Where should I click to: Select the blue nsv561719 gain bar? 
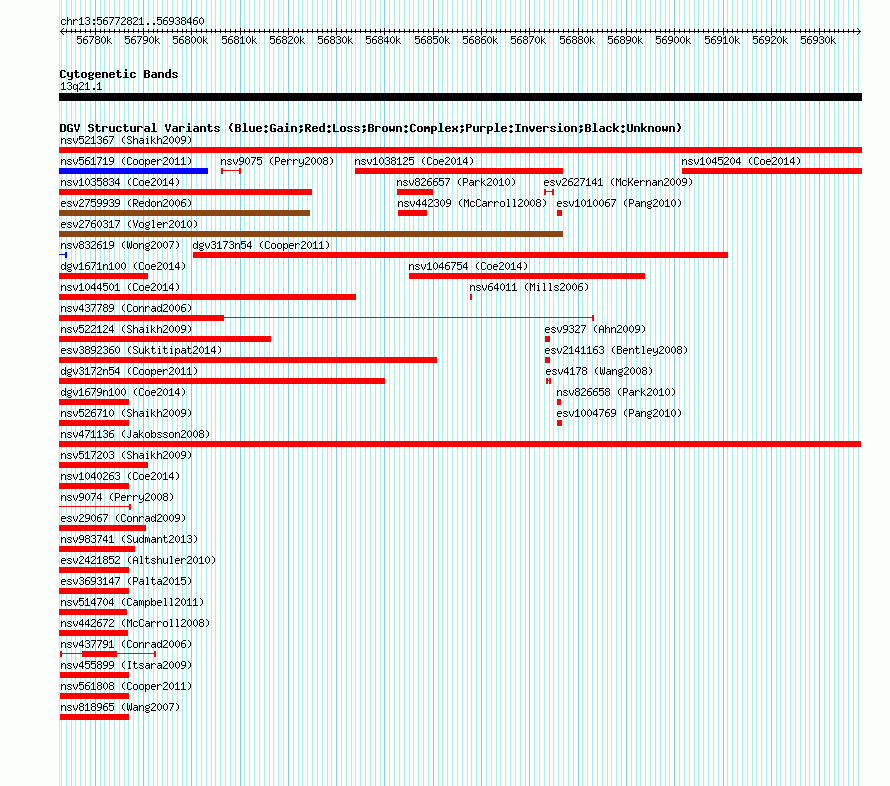133,171
